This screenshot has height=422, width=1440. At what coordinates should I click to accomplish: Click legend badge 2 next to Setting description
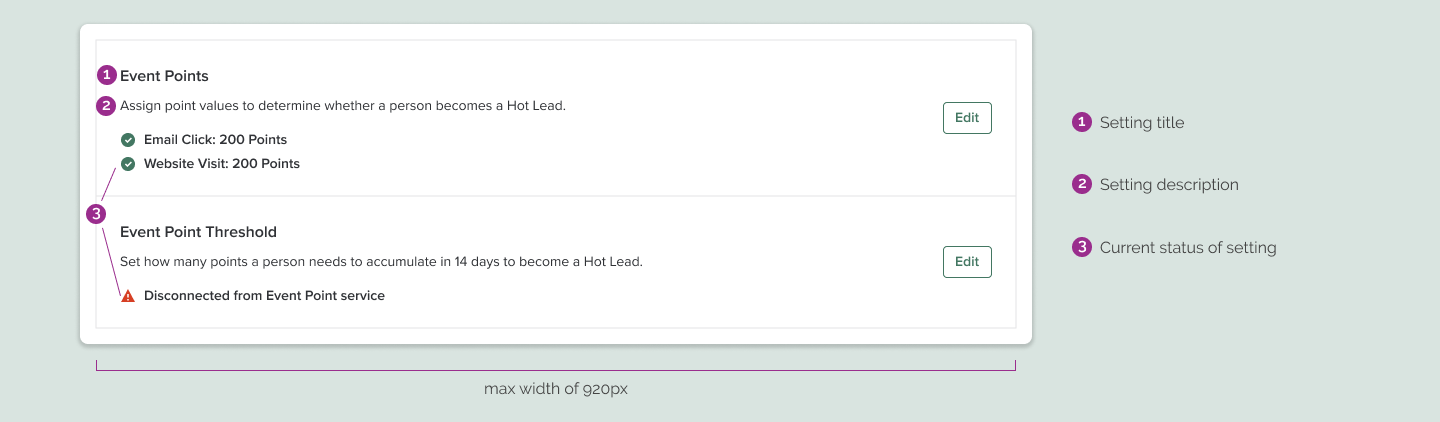[x=1081, y=185]
